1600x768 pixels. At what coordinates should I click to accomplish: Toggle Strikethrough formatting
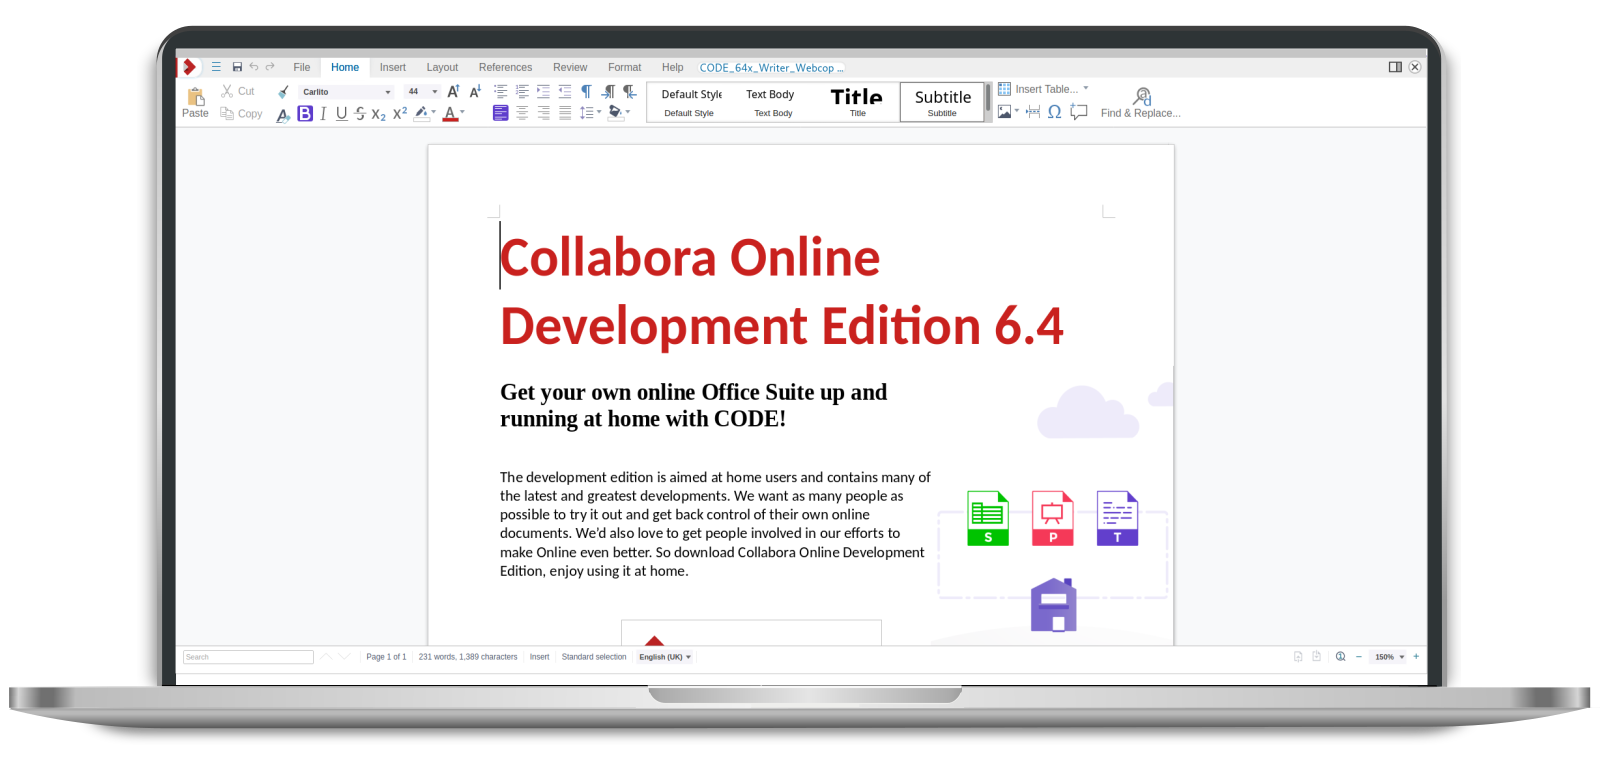[x=360, y=114]
